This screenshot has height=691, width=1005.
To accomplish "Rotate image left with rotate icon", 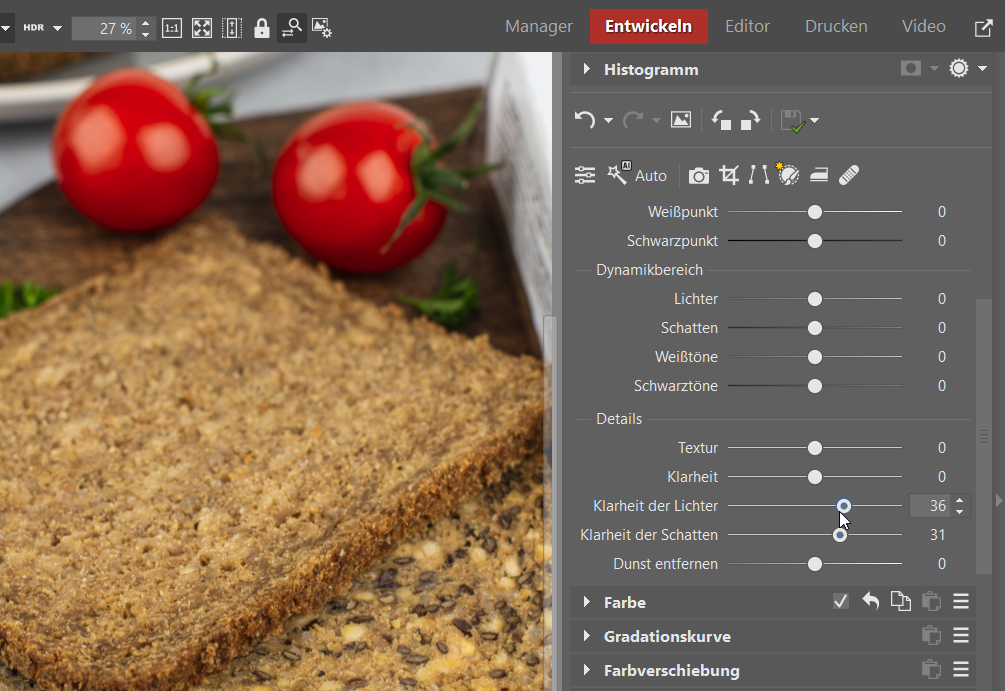I will pos(721,120).
